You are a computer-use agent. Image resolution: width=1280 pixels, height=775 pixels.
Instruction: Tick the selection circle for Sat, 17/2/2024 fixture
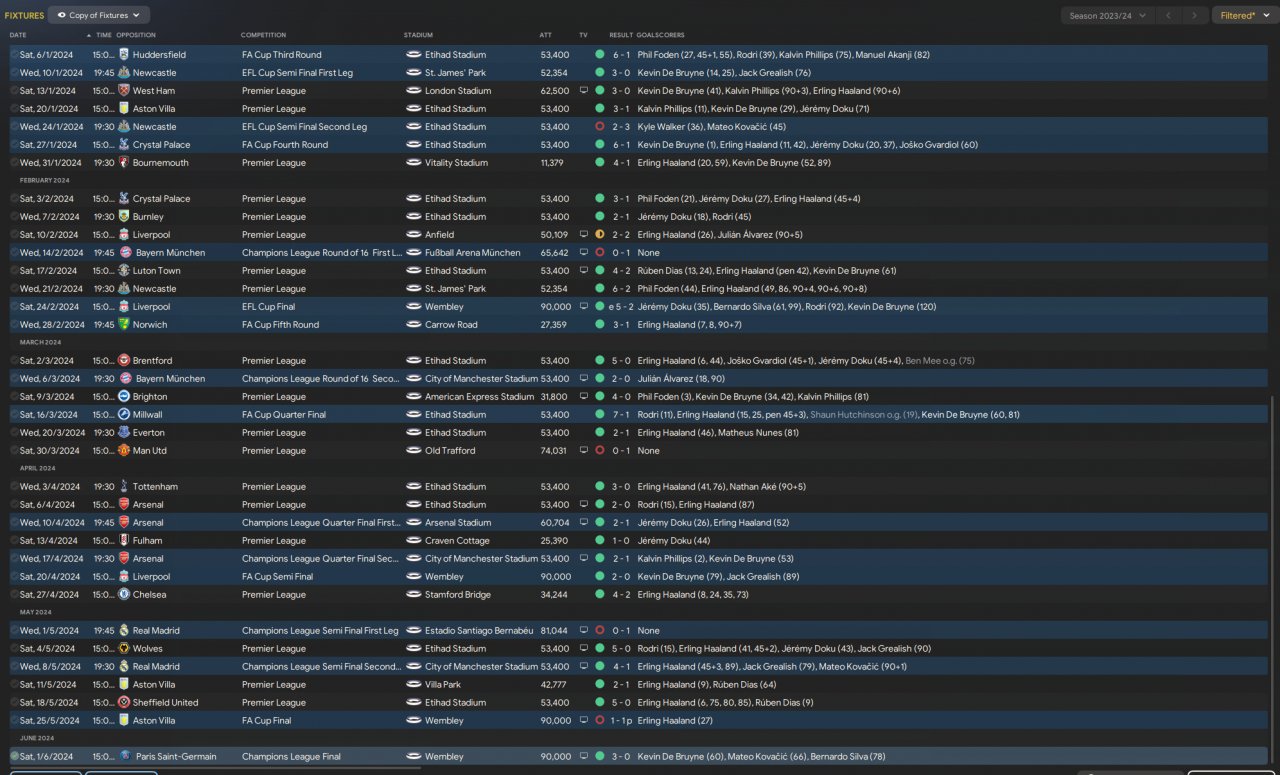pyautogui.click(x=14, y=271)
